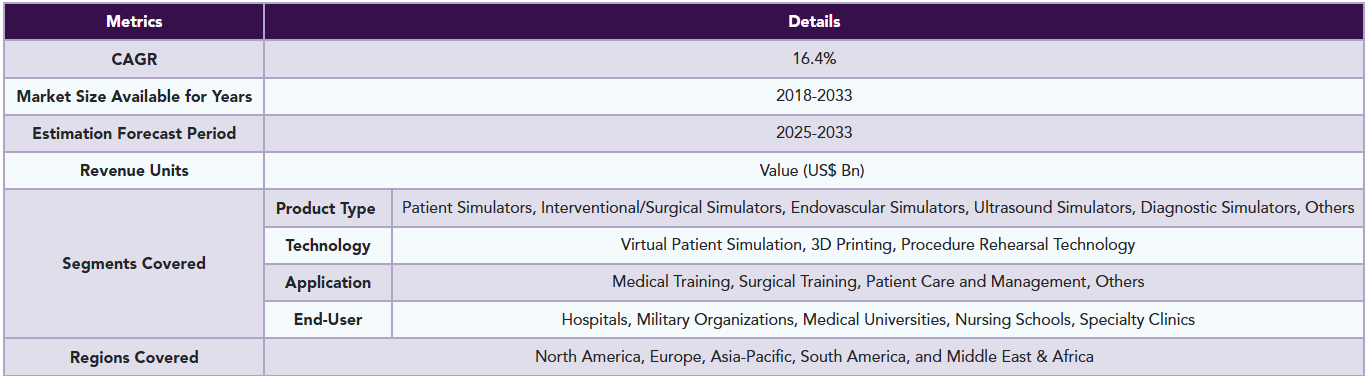Select the Application sub-label
The height and width of the screenshot is (376, 1368).
click(x=327, y=282)
